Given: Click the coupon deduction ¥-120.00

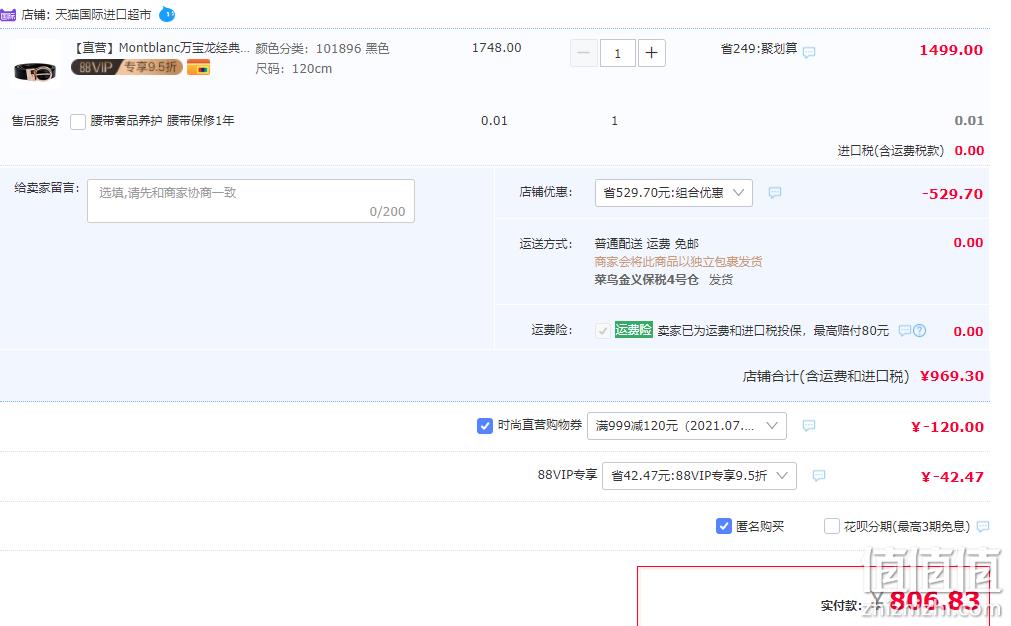Looking at the screenshot, I should pyautogui.click(x=947, y=427).
